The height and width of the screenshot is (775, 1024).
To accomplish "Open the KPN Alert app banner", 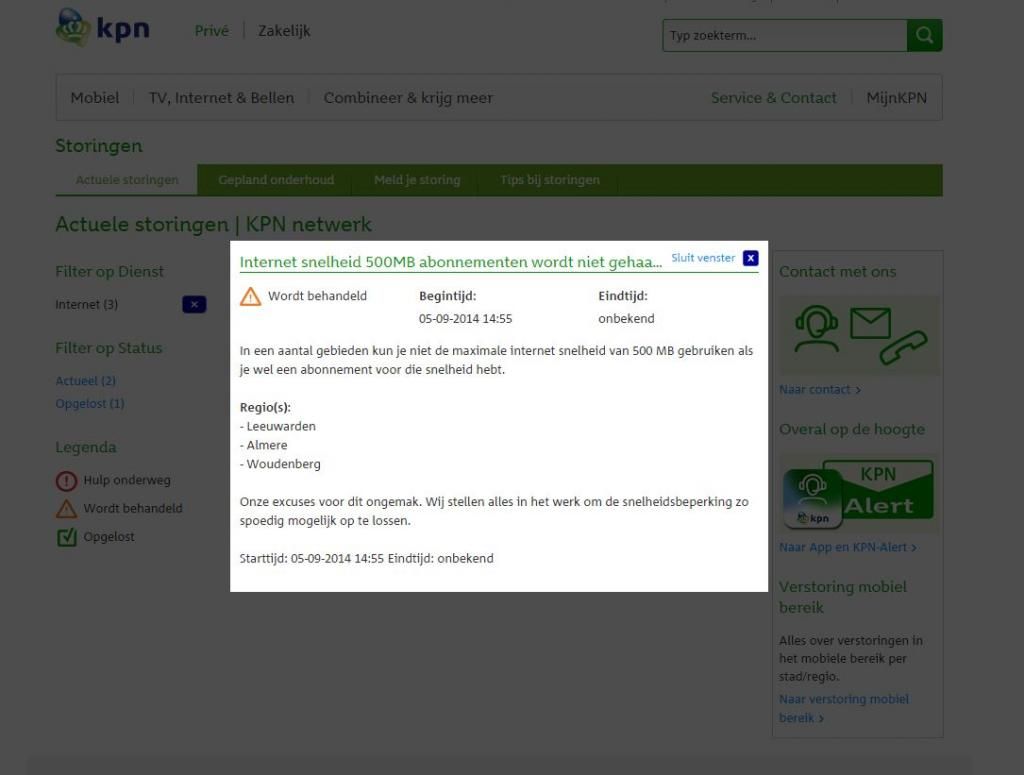I will click(x=858, y=494).
